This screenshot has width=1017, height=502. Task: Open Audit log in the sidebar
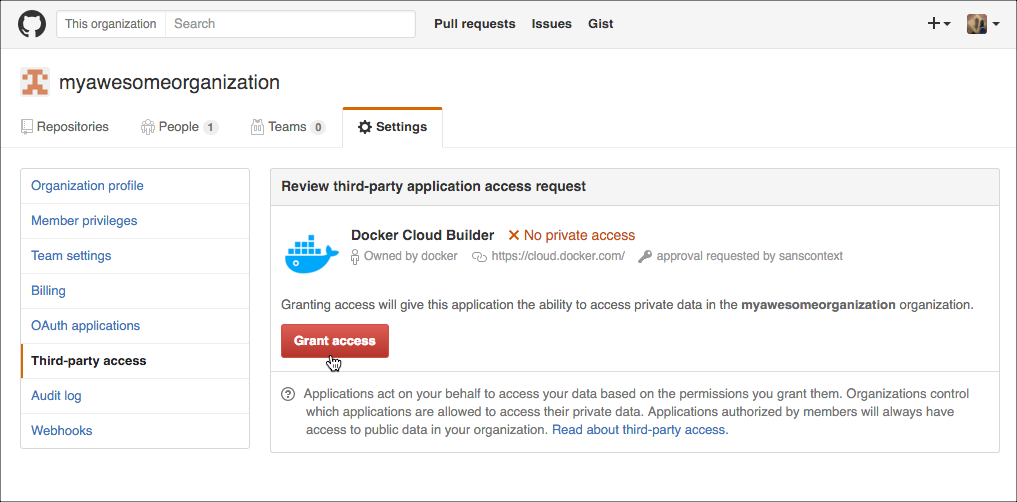tap(56, 396)
